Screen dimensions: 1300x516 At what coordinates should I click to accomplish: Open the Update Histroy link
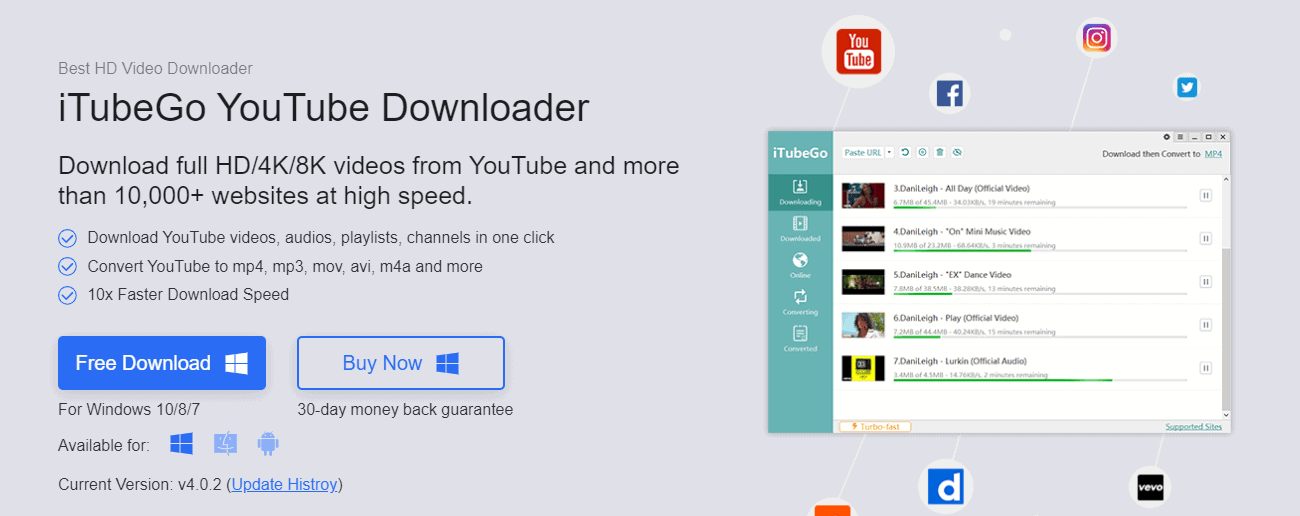[285, 484]
